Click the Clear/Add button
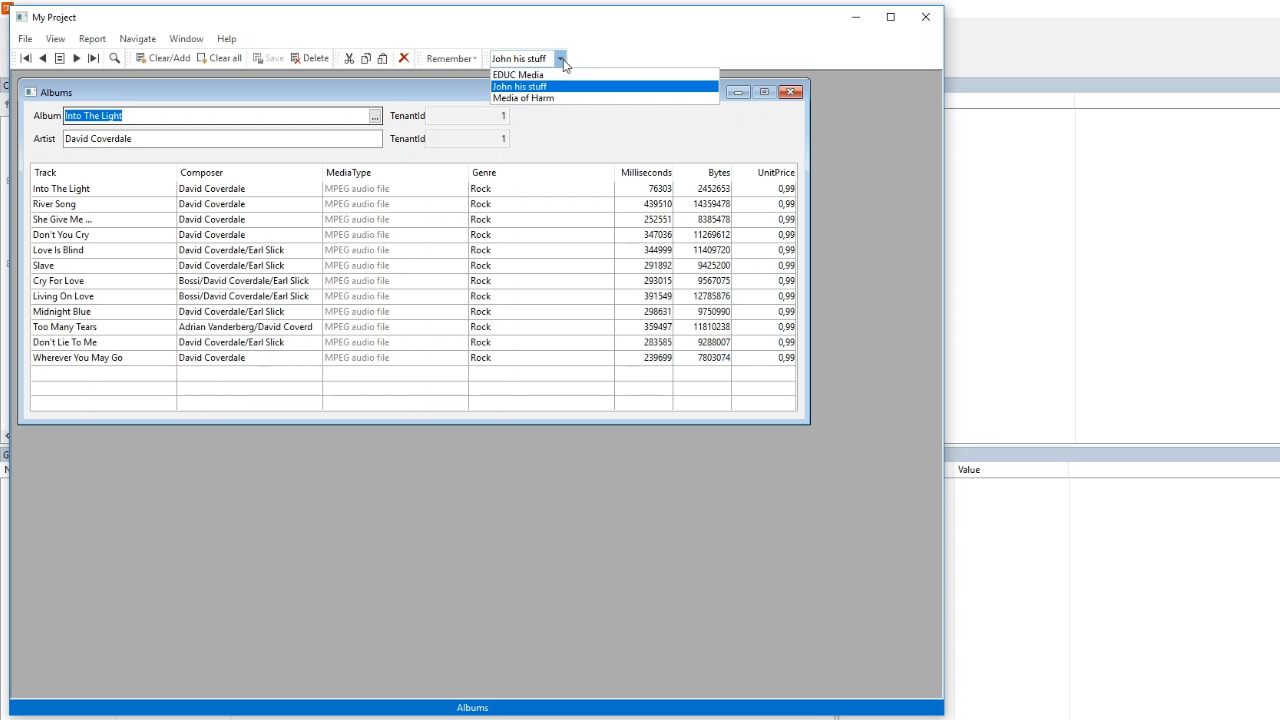Viewport: 1280px width, 720px height. tap(163, 59)
